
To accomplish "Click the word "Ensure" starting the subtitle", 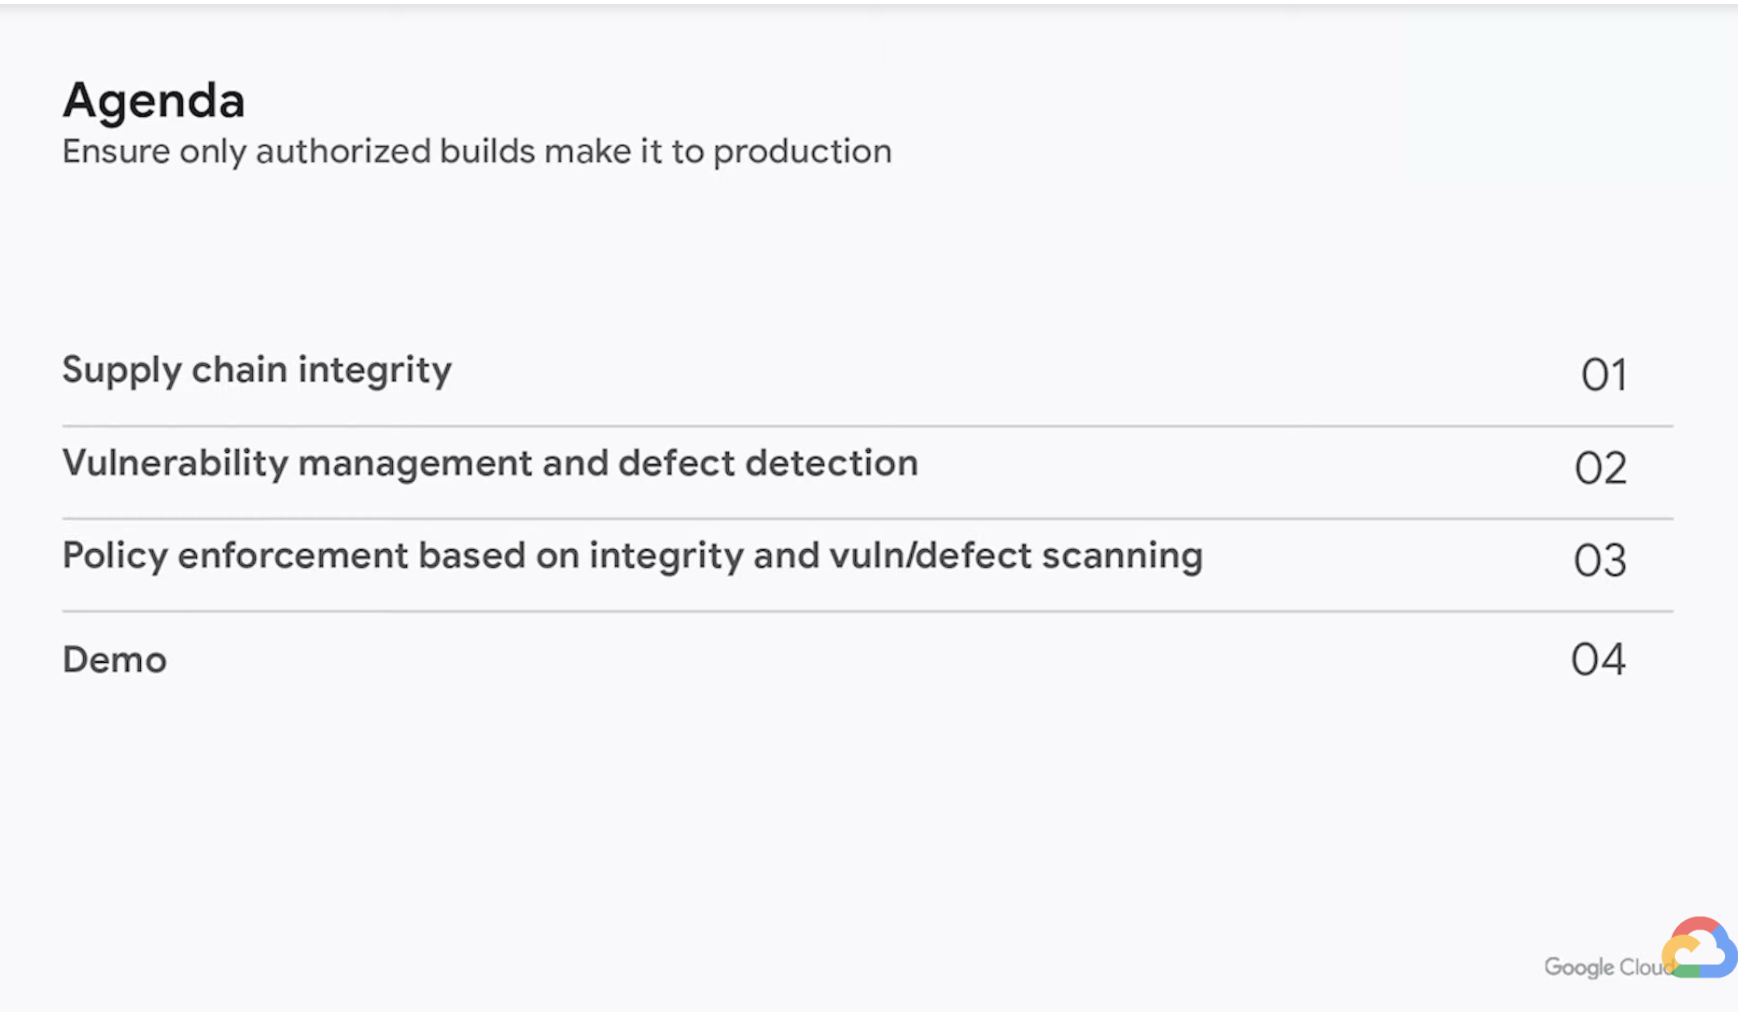I will (116, 152).
